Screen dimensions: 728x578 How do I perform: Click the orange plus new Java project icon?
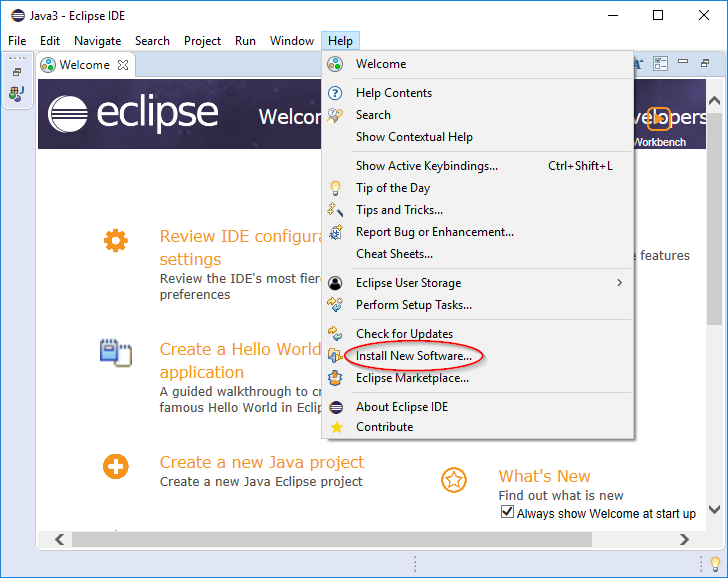(x=116, y=466)
